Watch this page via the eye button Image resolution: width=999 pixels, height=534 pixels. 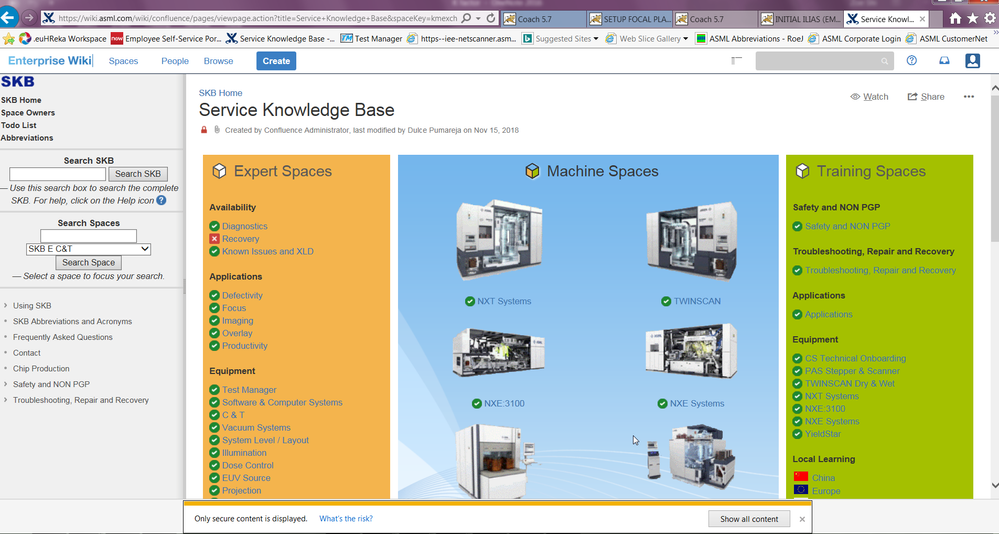869,97
